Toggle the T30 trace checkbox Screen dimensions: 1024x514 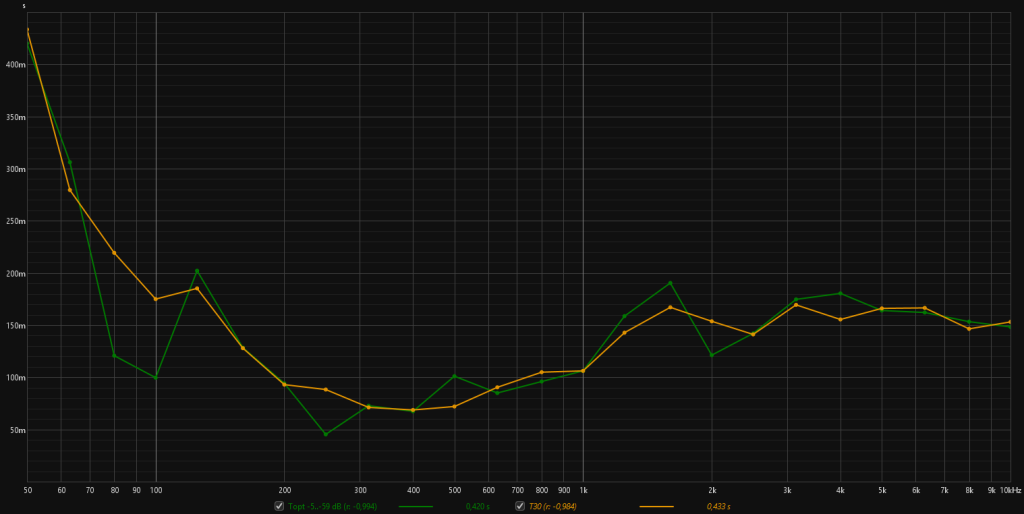(520, 507)
